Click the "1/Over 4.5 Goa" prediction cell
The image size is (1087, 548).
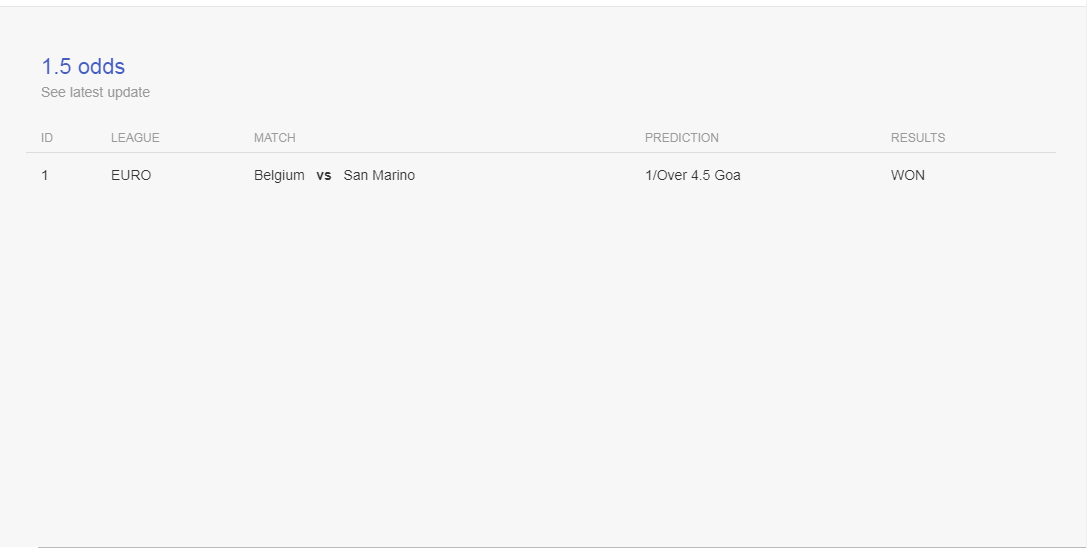[693, 175]
